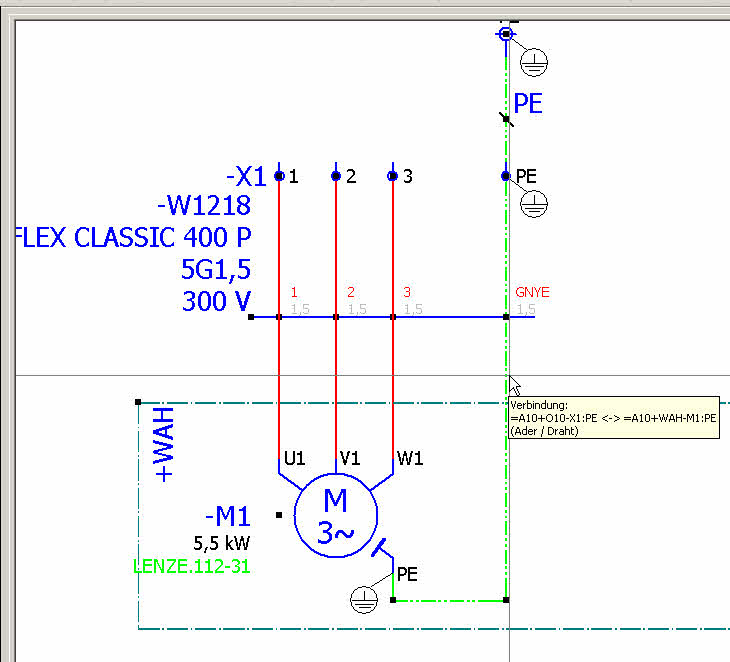Screen dimensions: 730x662
Task: Select terminal number 3 label
Action: coord(408,176)
